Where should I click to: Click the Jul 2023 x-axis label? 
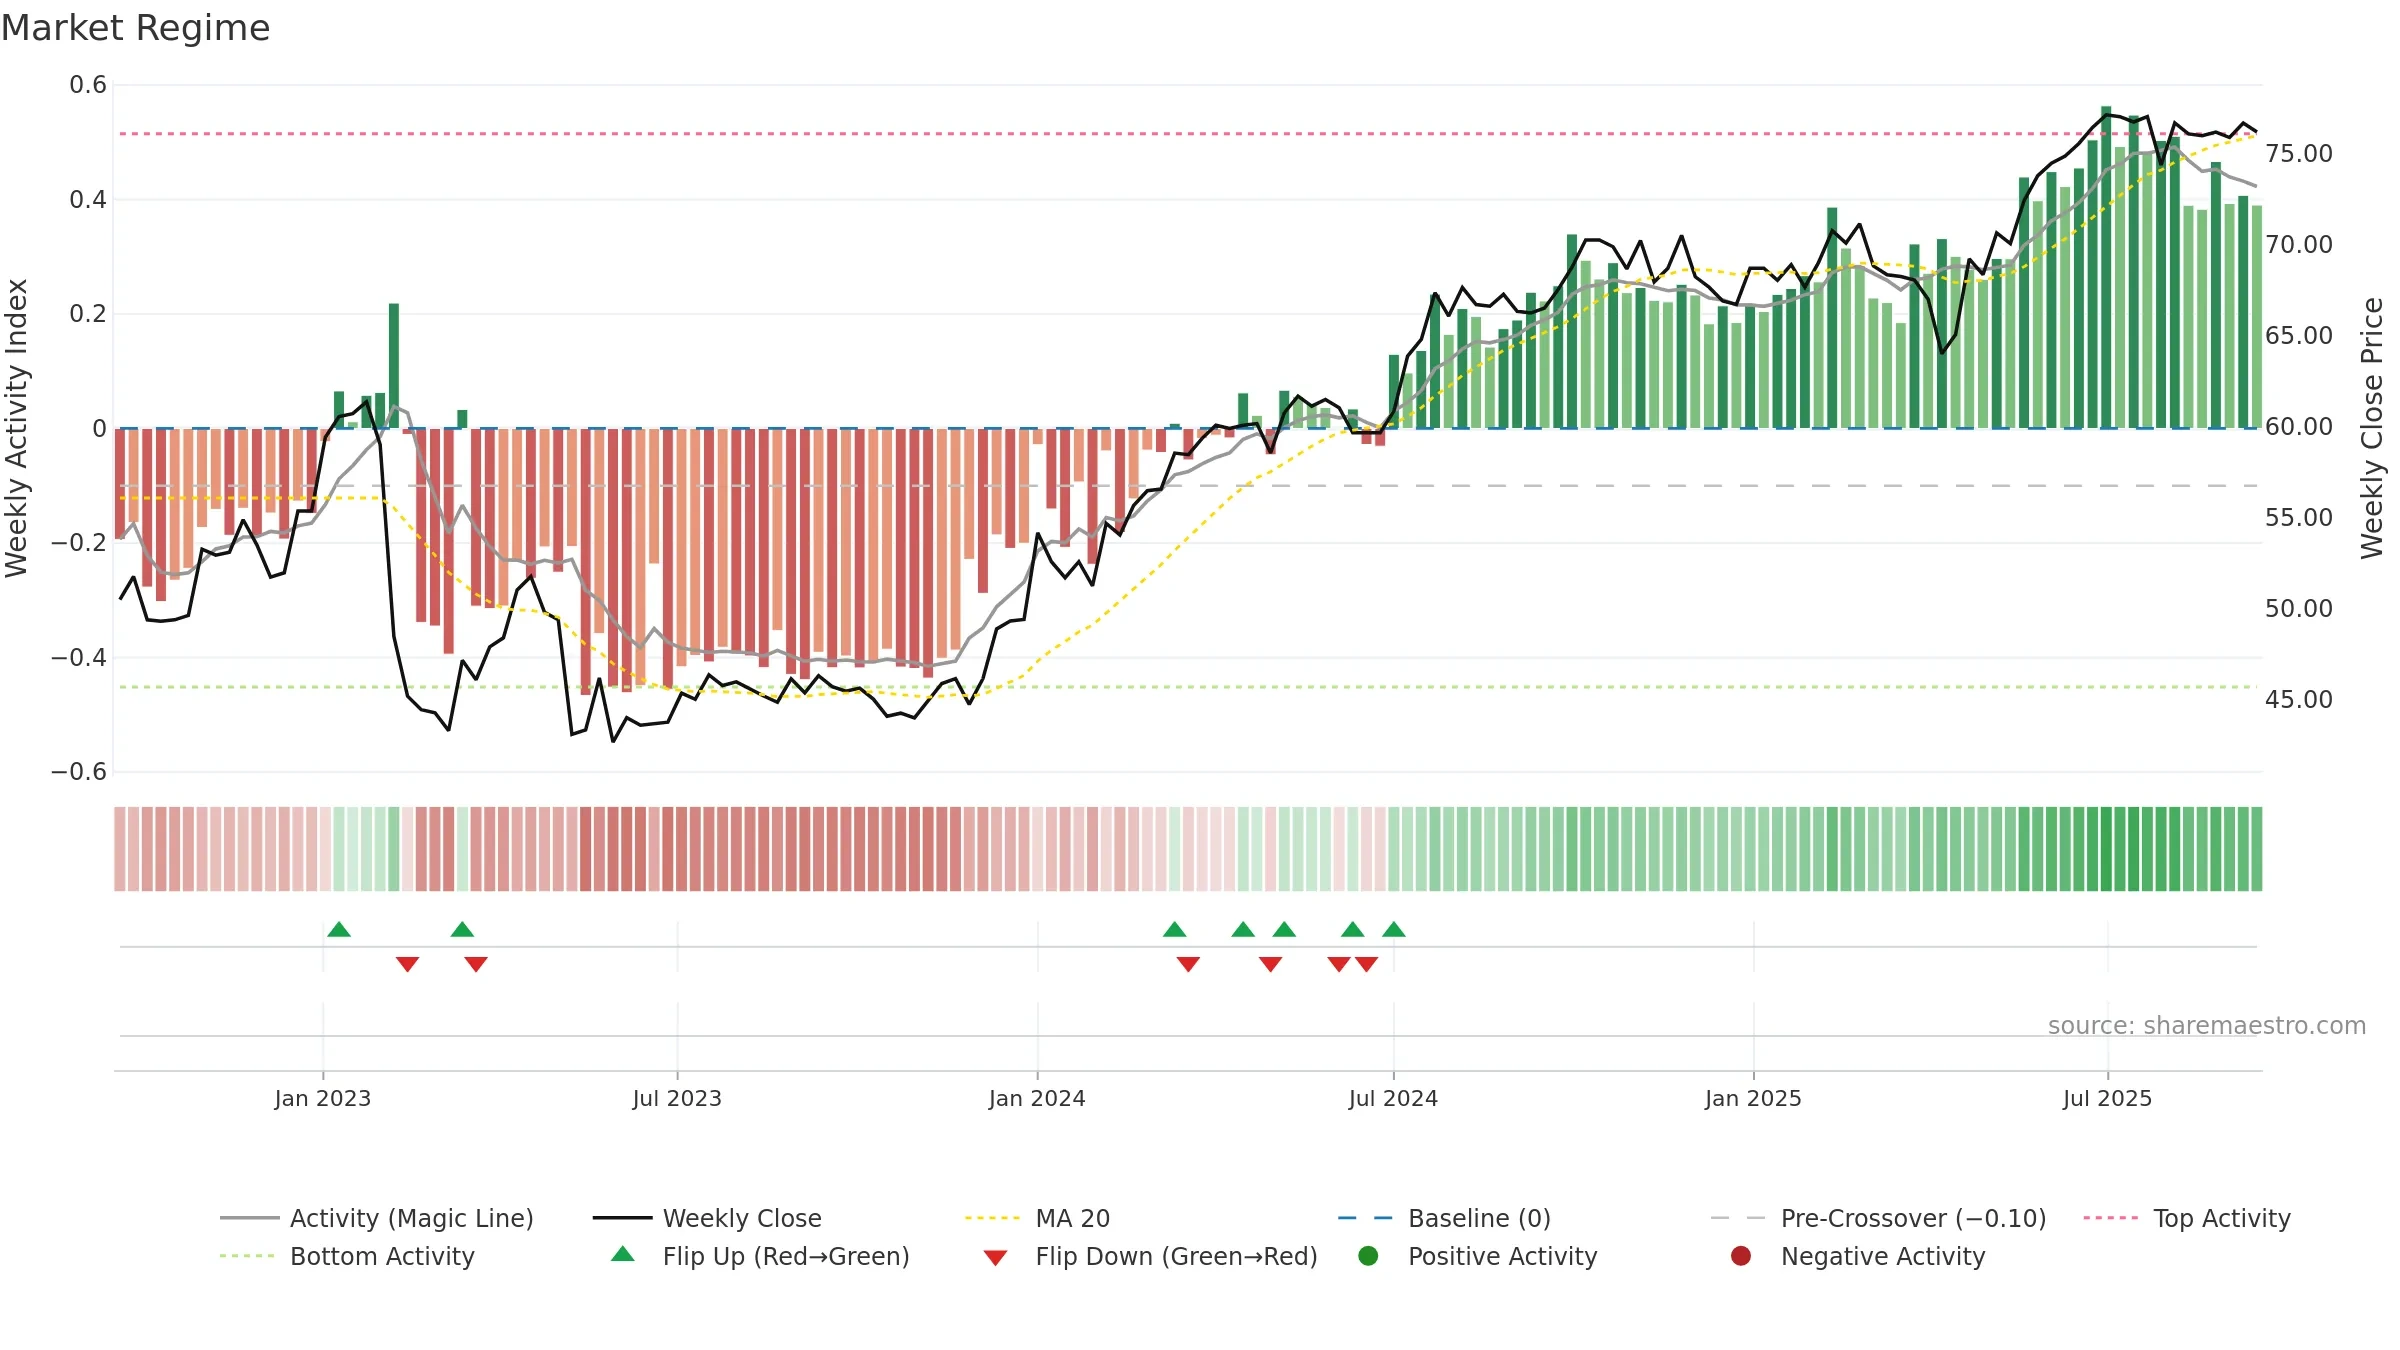point(677,1098)
